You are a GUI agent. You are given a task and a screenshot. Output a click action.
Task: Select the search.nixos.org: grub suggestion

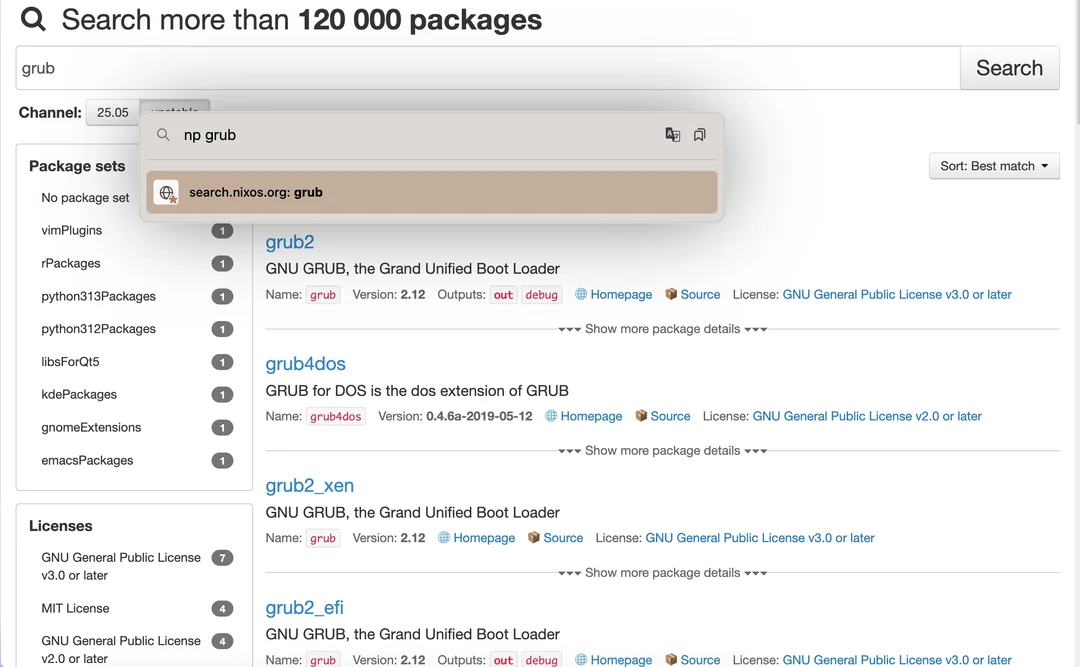(432, 192)
